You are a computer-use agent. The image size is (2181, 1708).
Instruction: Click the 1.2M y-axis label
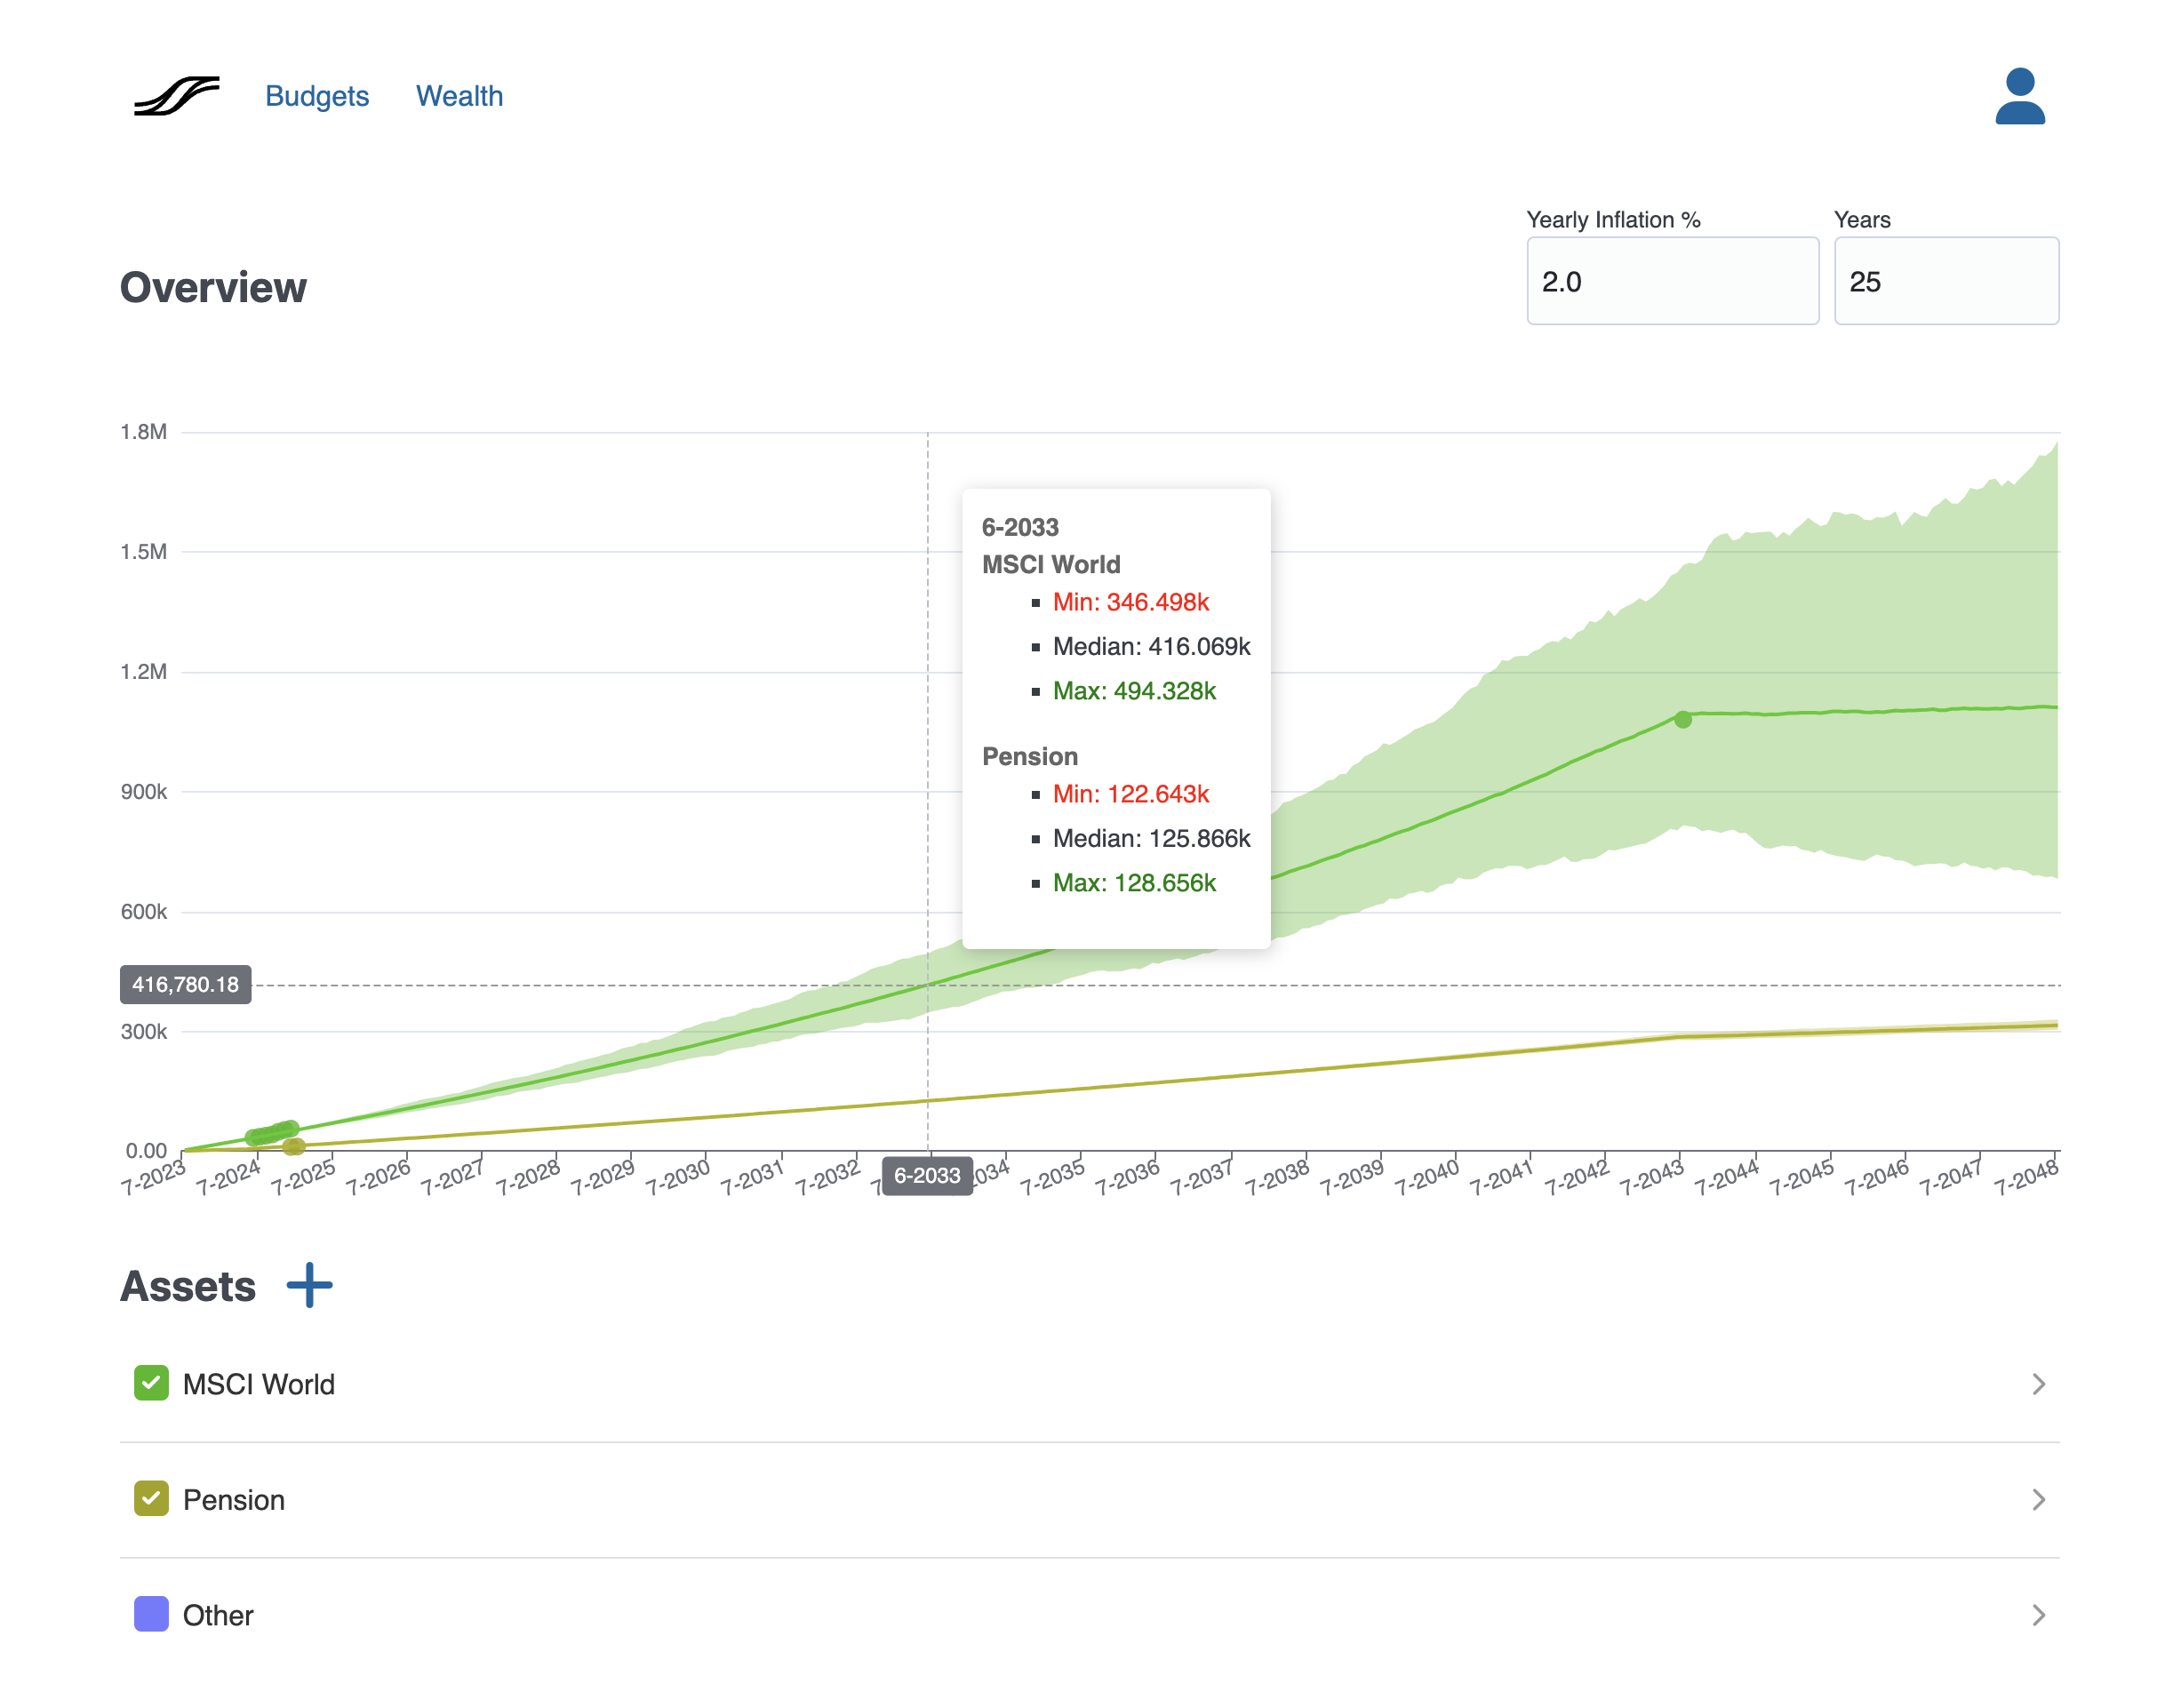tap(144, 671)
